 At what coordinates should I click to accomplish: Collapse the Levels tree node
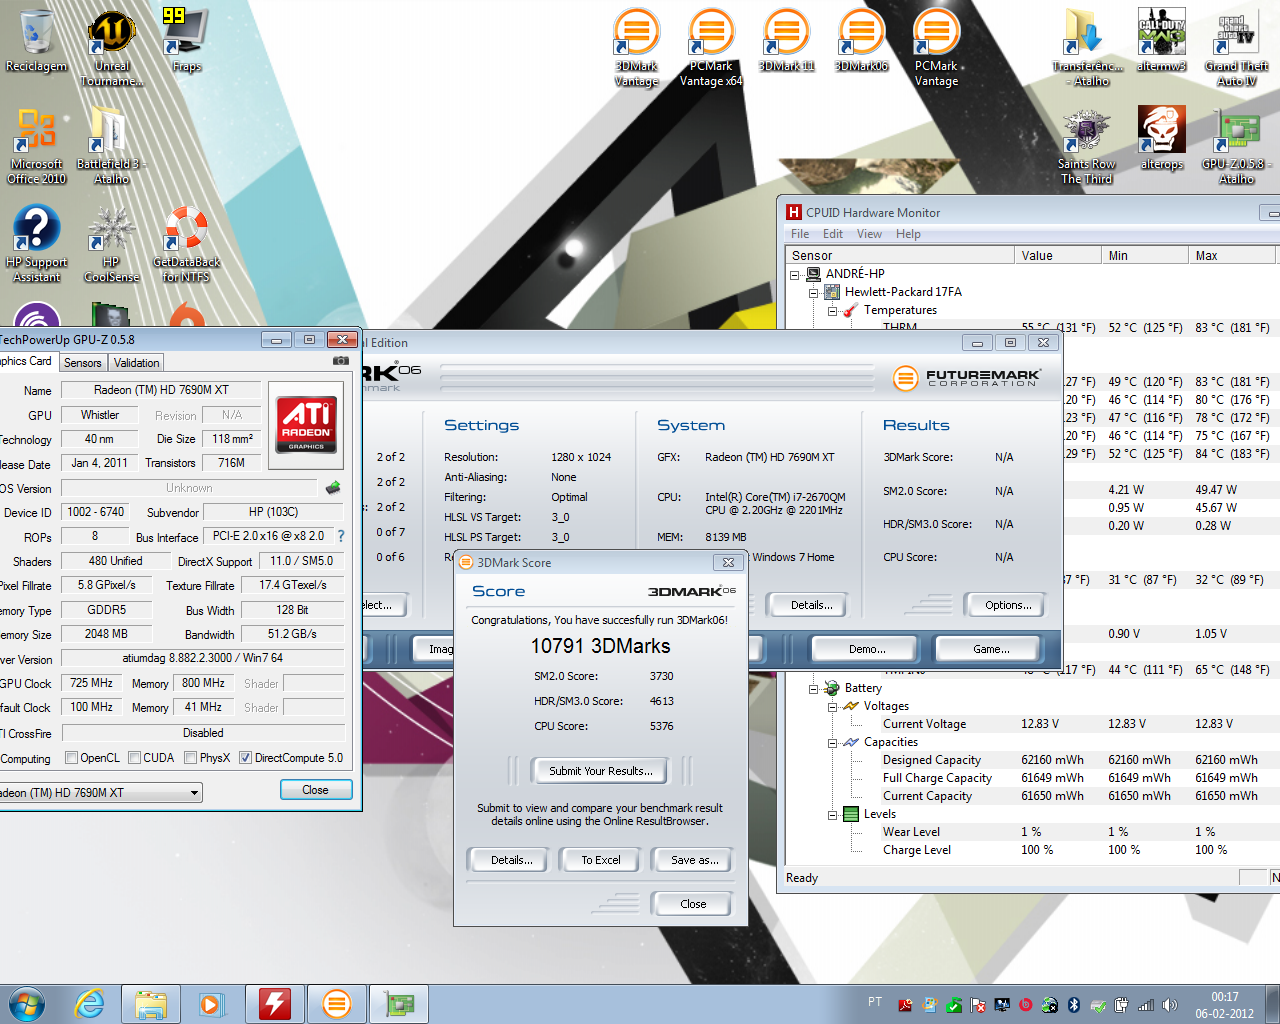[832, 814]
